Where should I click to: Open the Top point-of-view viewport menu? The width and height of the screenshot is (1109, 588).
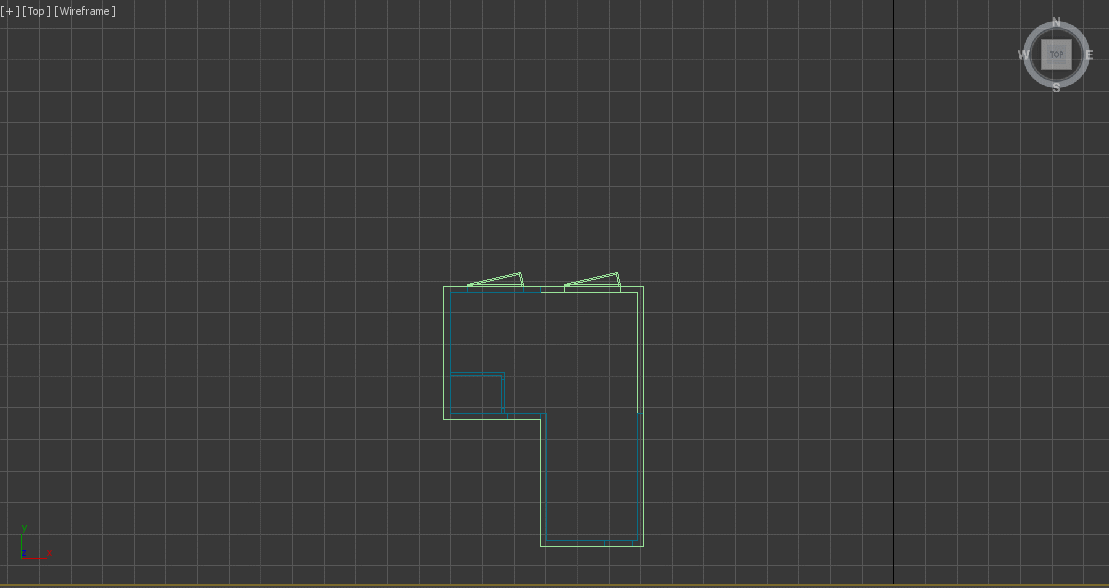click(x=35, y=12)
